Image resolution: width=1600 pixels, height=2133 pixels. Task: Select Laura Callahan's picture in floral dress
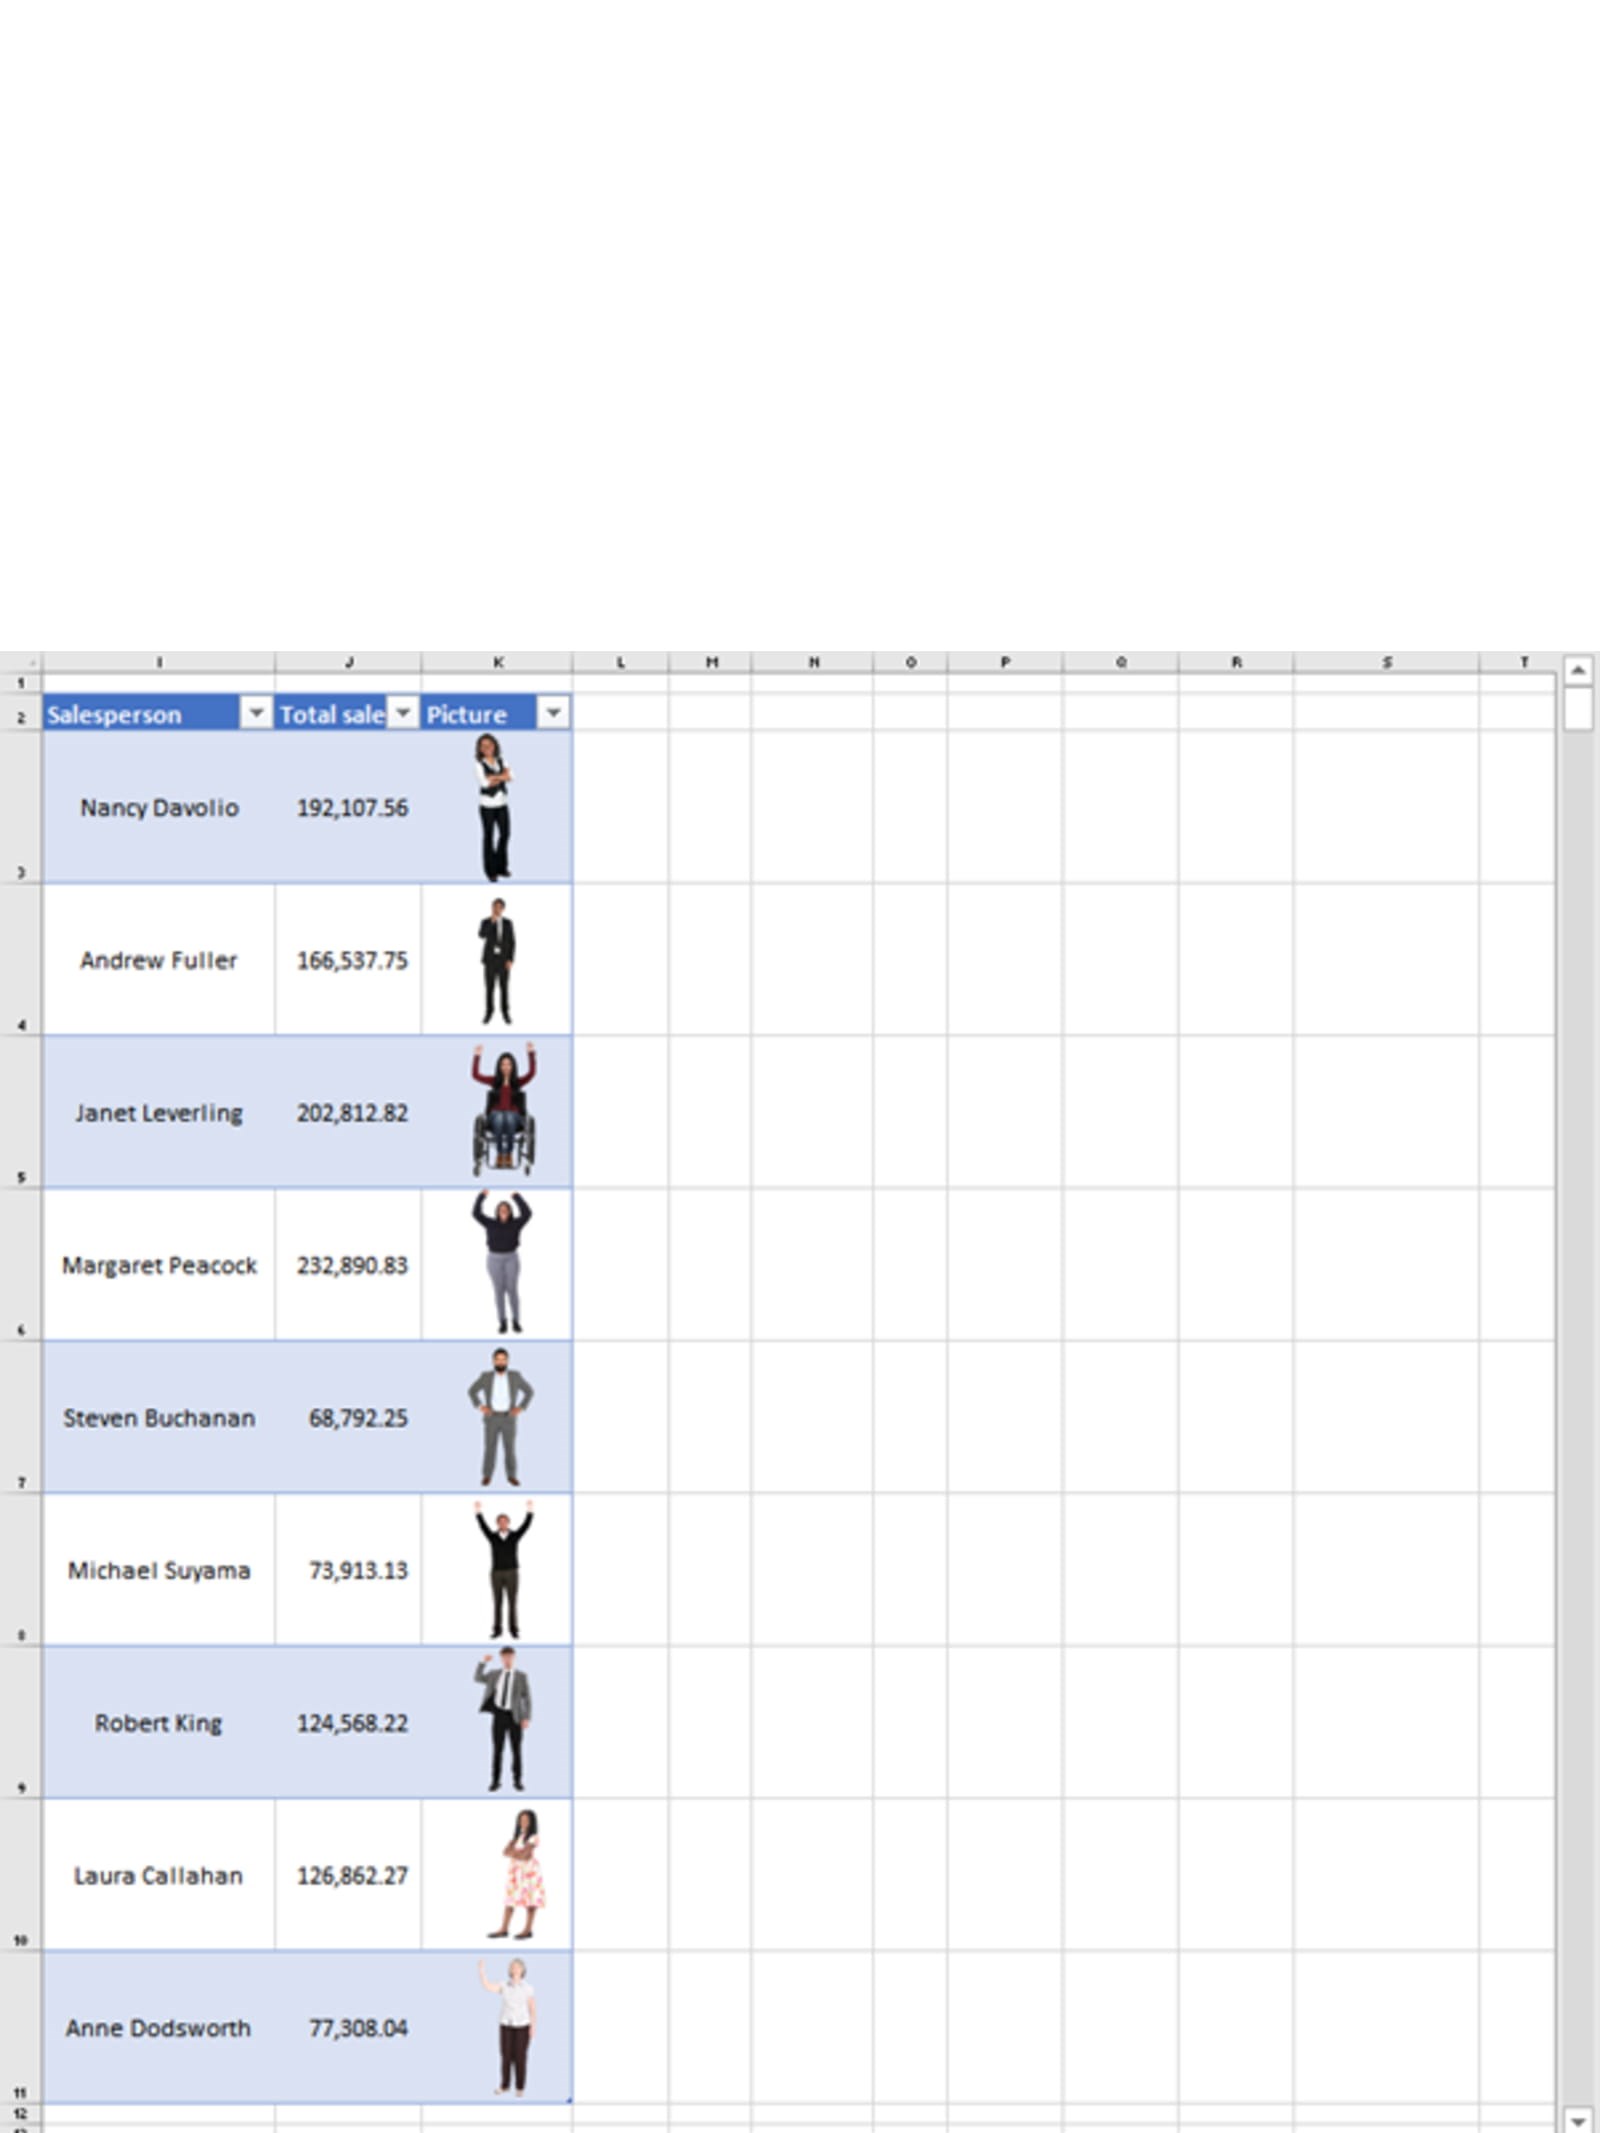520,1874
